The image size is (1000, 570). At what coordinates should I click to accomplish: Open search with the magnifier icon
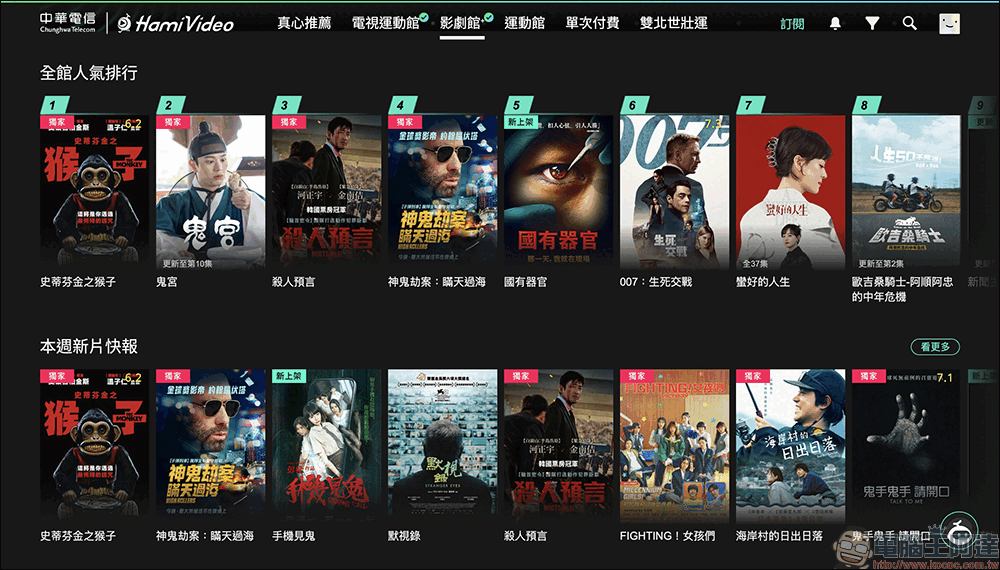pyautogui.click(x=910, y=24)
